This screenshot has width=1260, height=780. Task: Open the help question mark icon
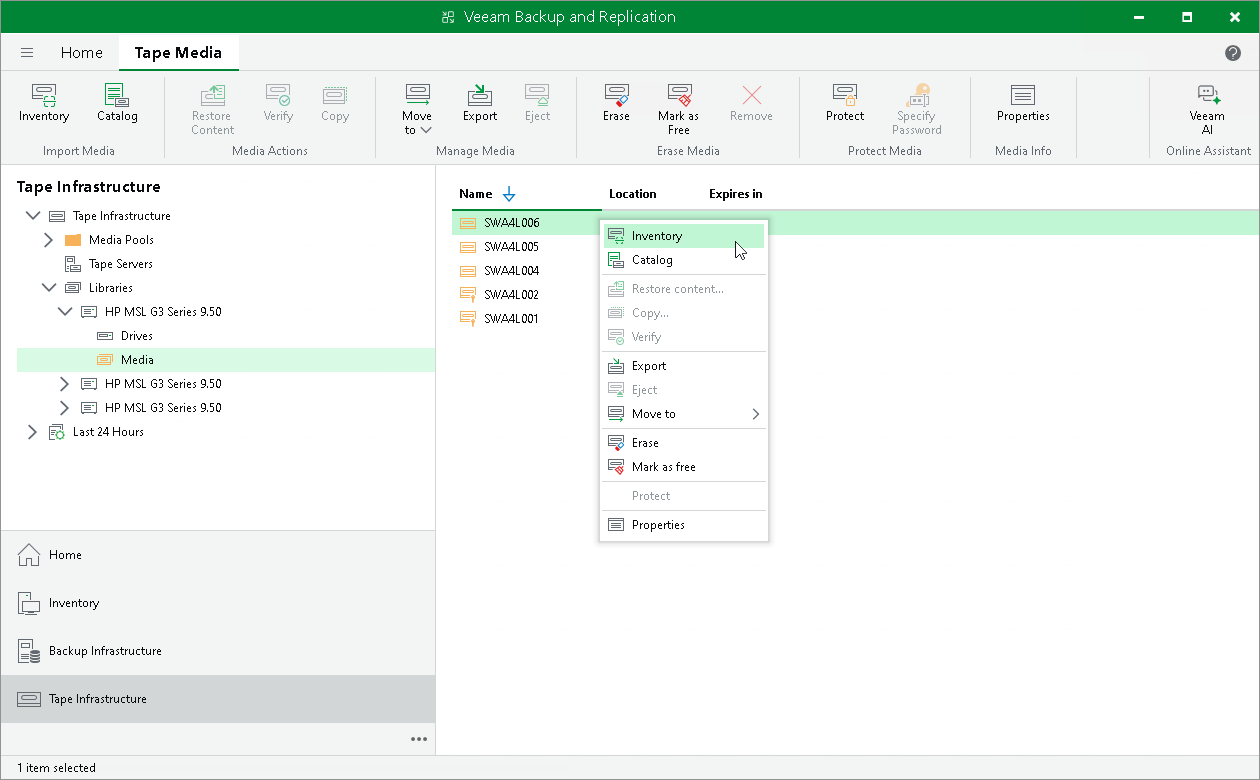pos(1233,53)
